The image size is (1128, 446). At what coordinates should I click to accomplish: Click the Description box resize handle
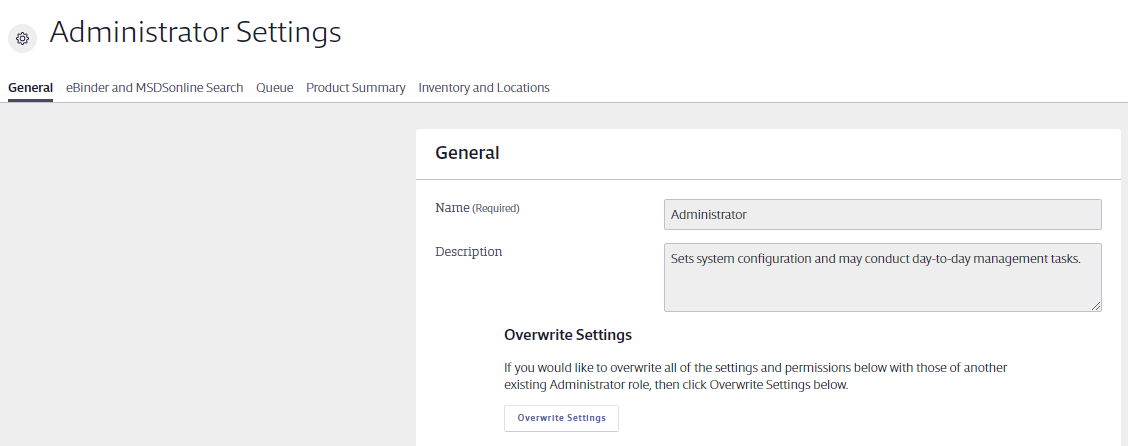[x=1096, y=306]
